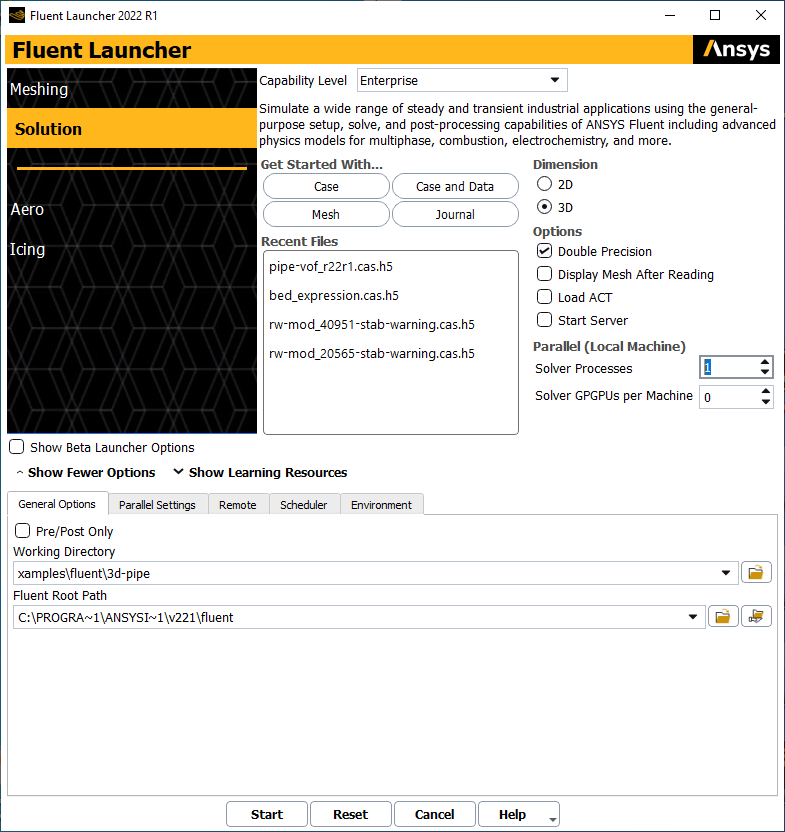The height and width of the screenshot is (832, 785).
Task: Close the Fluent Launcher window
Action: [761, 15]
